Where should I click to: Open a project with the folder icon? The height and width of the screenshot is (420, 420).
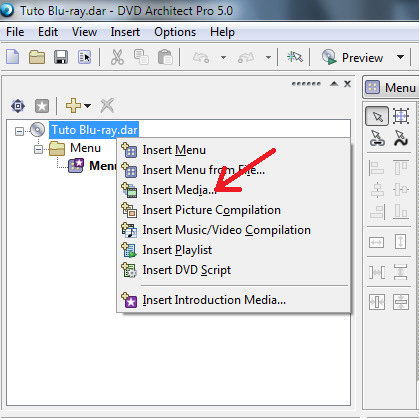37,57
